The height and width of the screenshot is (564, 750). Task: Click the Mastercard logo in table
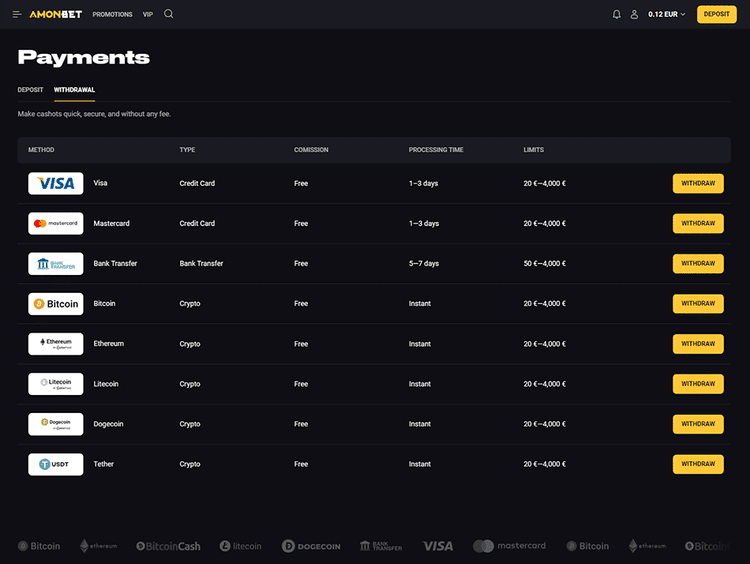click(x=55, y=223)
